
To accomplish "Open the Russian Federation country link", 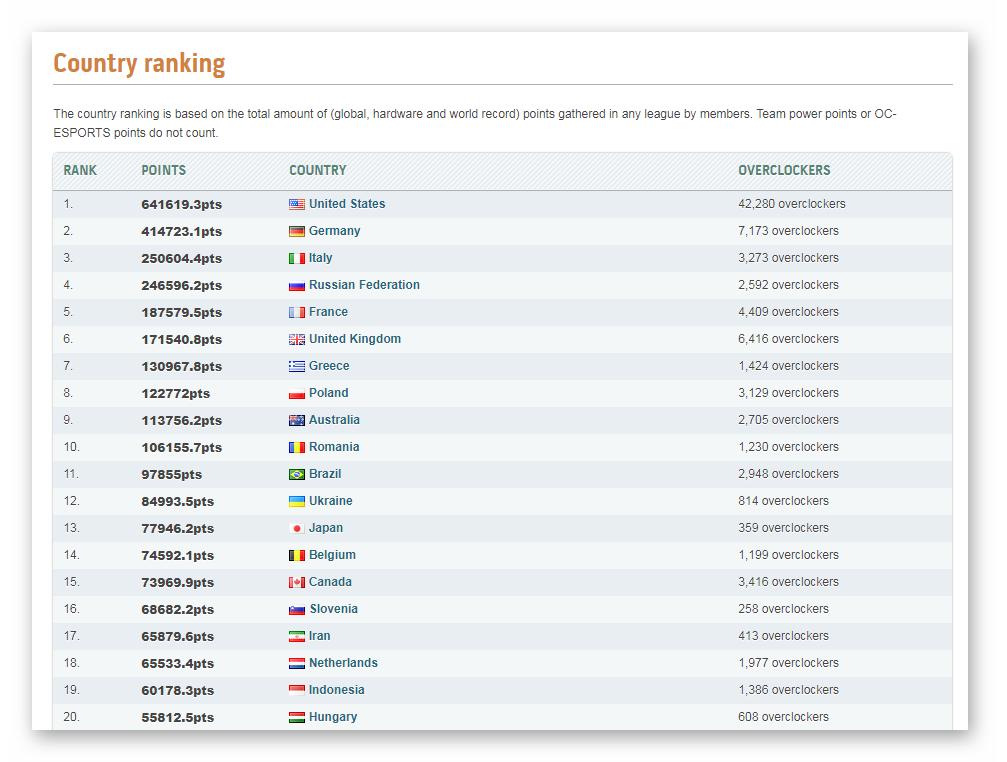I will (364, 284).
